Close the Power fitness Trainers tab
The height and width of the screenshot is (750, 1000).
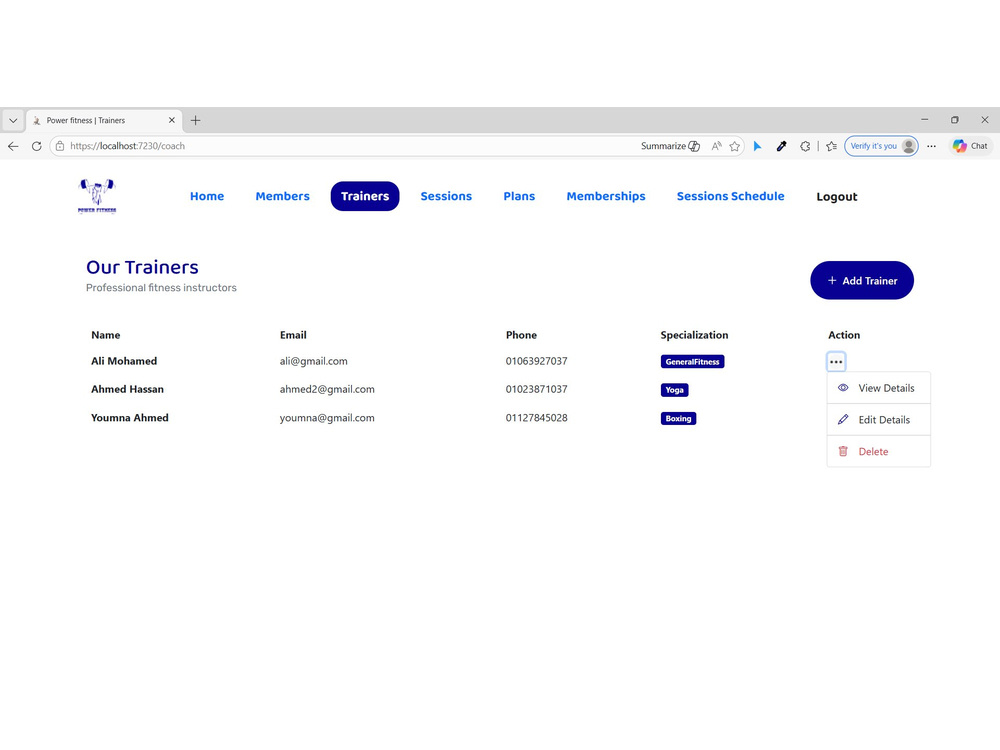[x=172, y=120]
